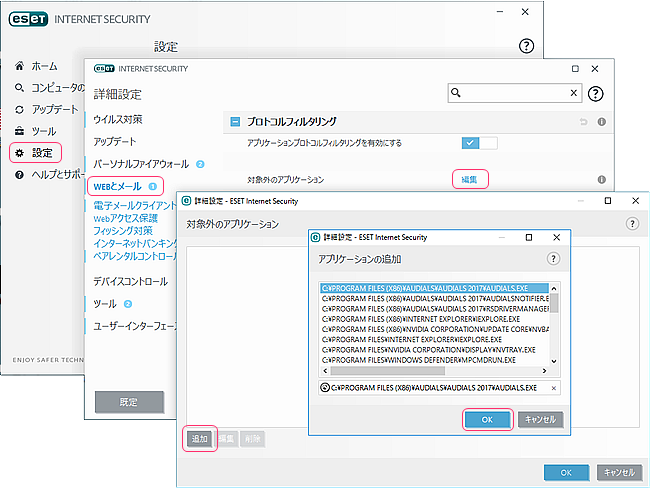Viewport: 650px width, 488px height.
Task: Click 編集 for 対象外のアプリケーション
Action: 470,179
